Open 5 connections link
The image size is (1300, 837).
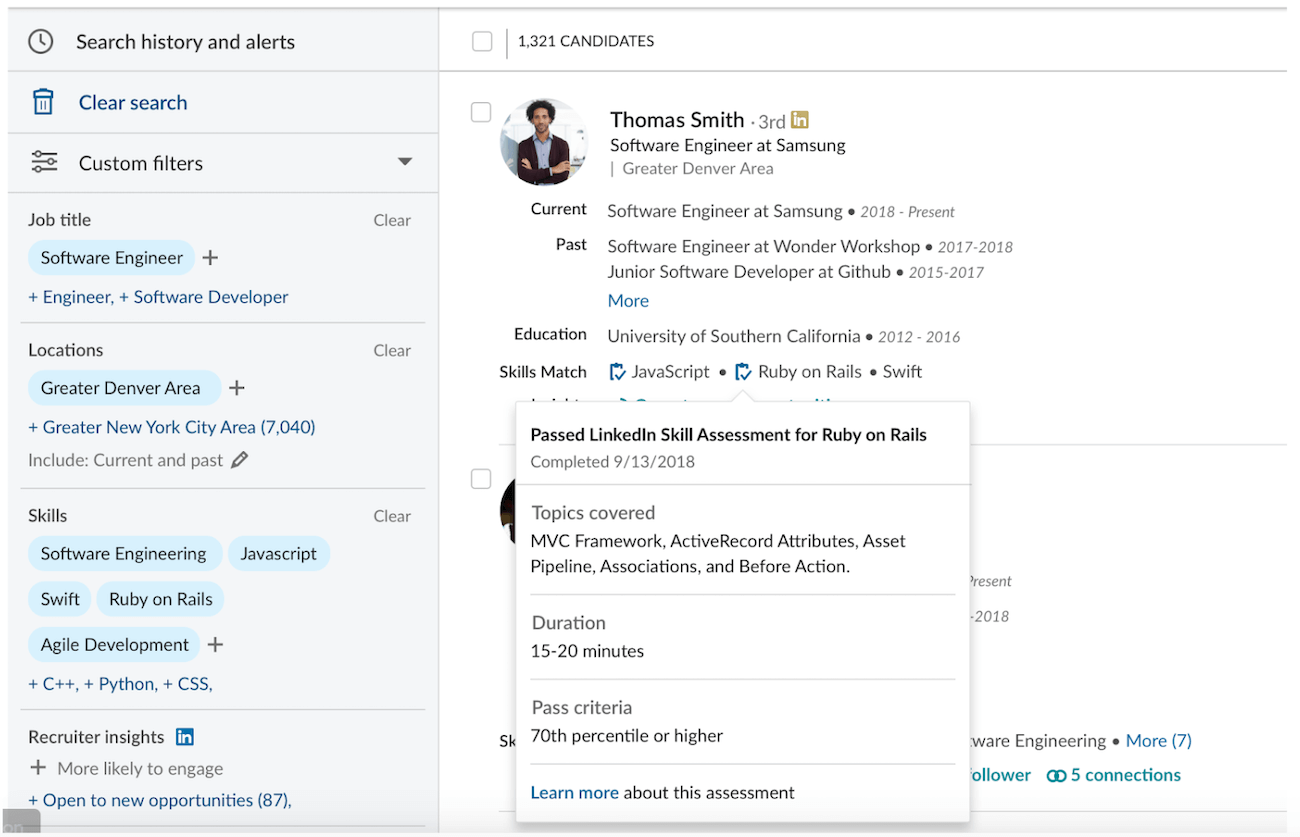1126,775
